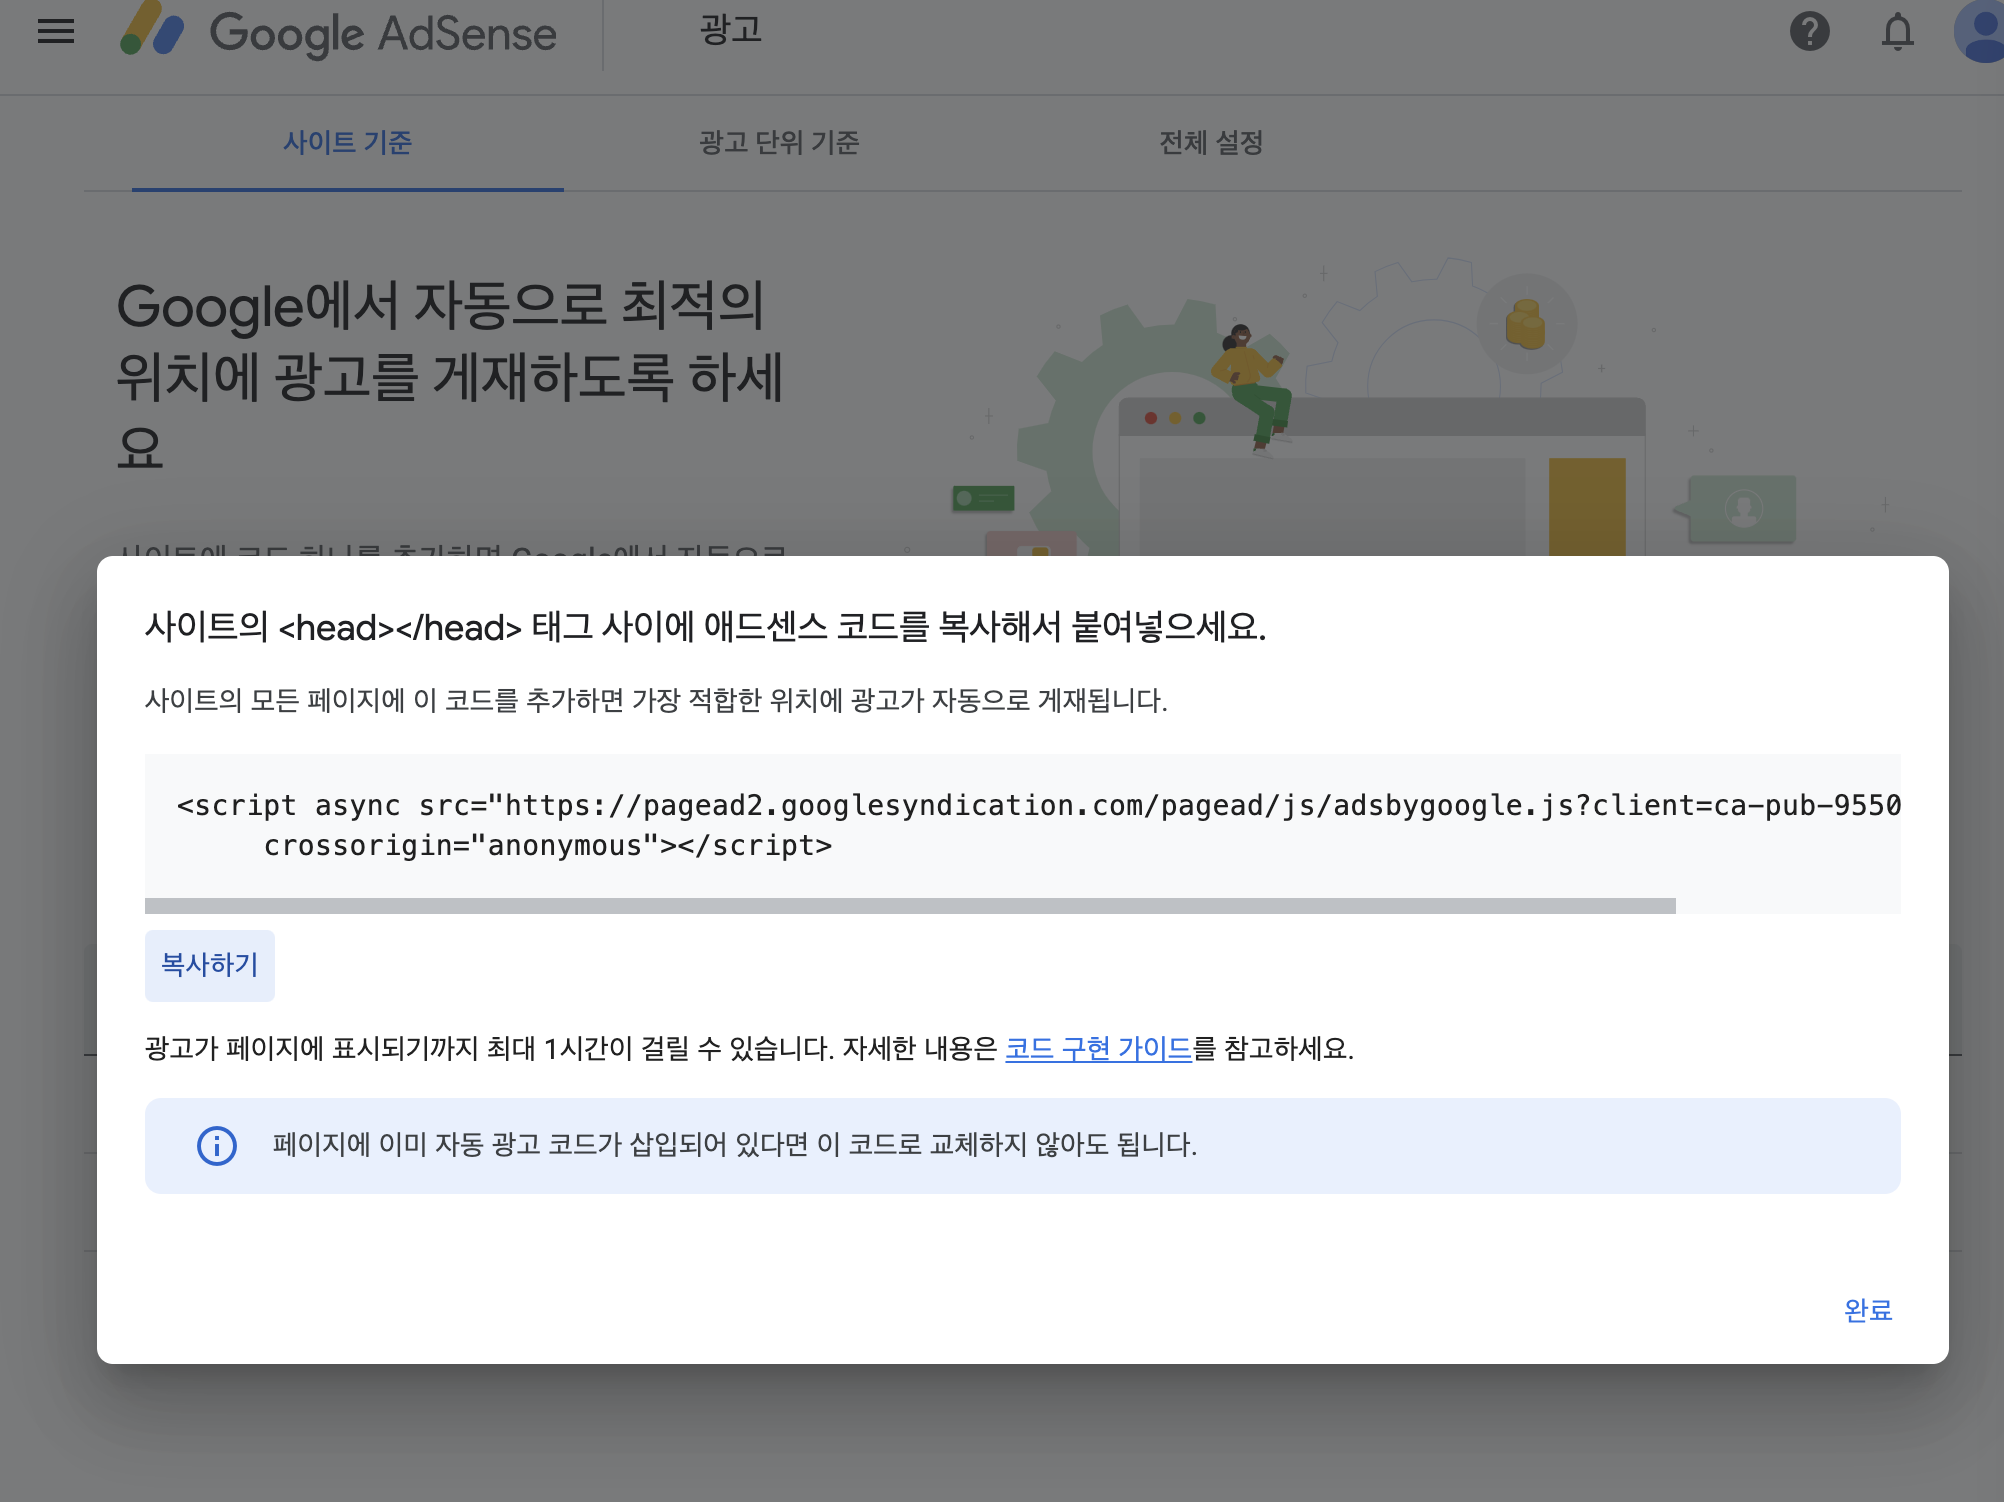Click the 복사하기 copy button
Screen dimensions: 2004x1502
pos(210,965)
